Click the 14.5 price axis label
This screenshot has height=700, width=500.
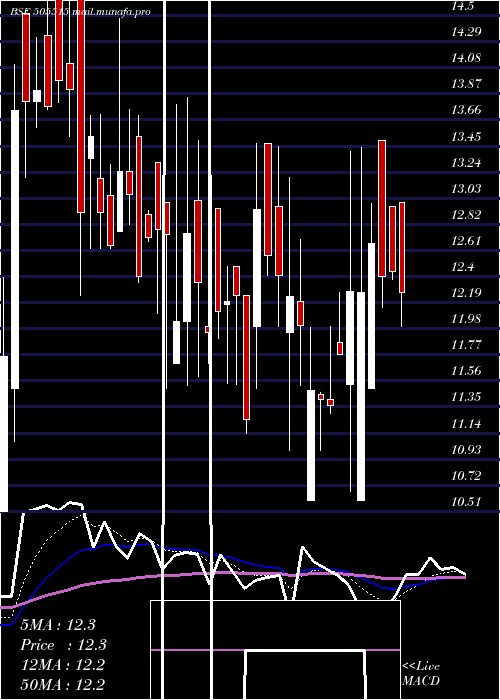pos(464,6)
